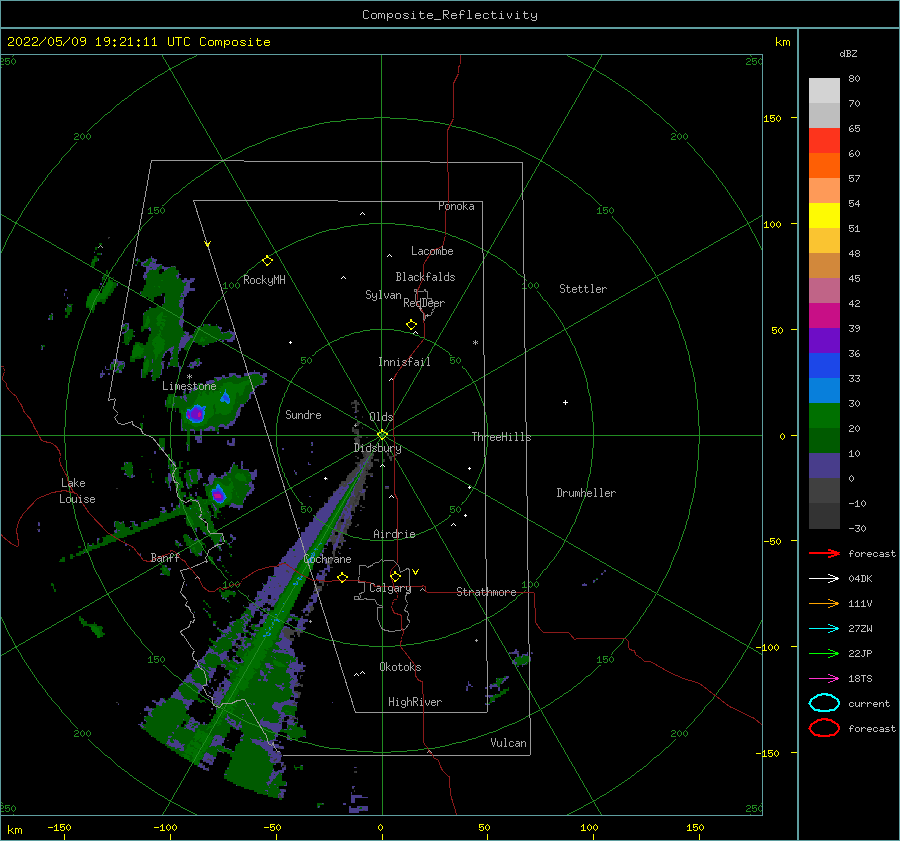This screenshot has width=900, height=841.
Task: Click the yellow 51-54 dBZ color swatch
Action: click(x=824, y=216)
